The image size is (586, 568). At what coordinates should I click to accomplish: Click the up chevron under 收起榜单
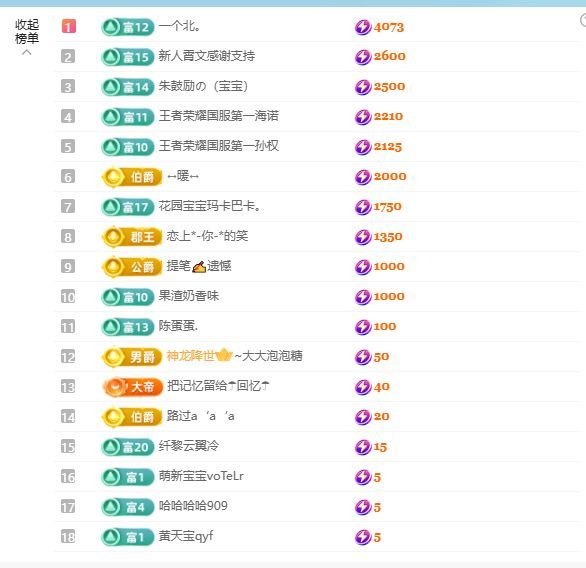27,53
